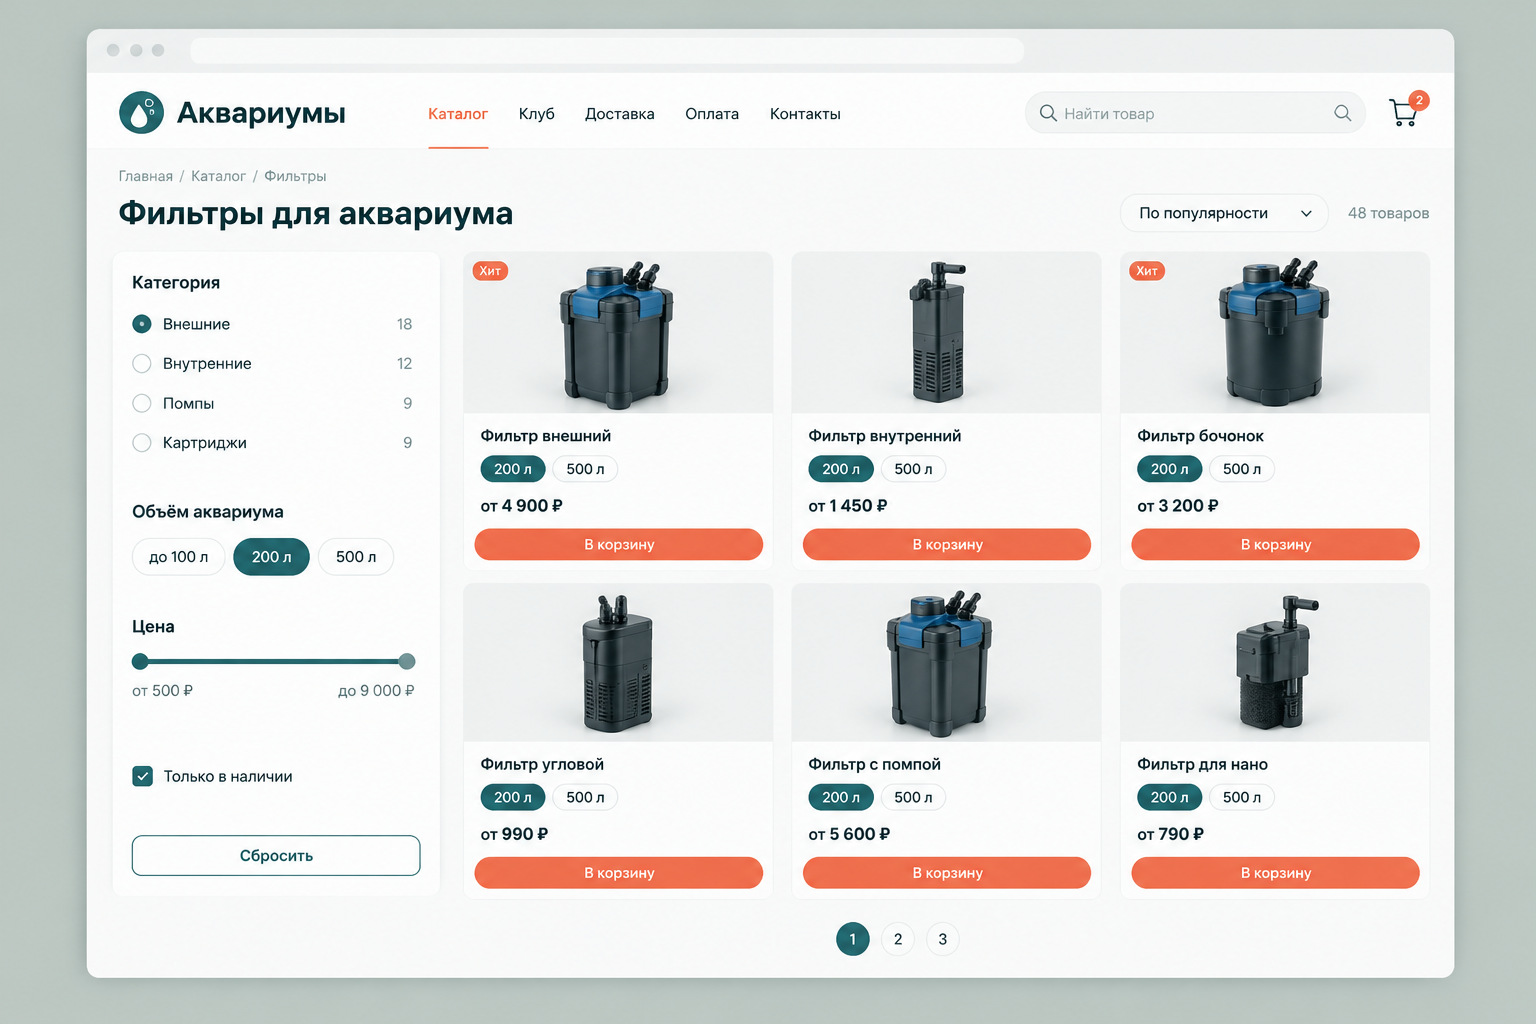This screenshot has height=1024, width=1536.
Task: Open the shopping cart icon
Action: tap(1403, 114)
